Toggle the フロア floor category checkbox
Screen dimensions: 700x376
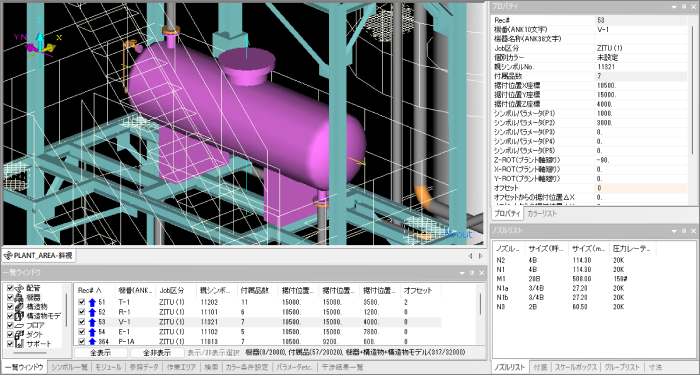(x=10, y=325)
